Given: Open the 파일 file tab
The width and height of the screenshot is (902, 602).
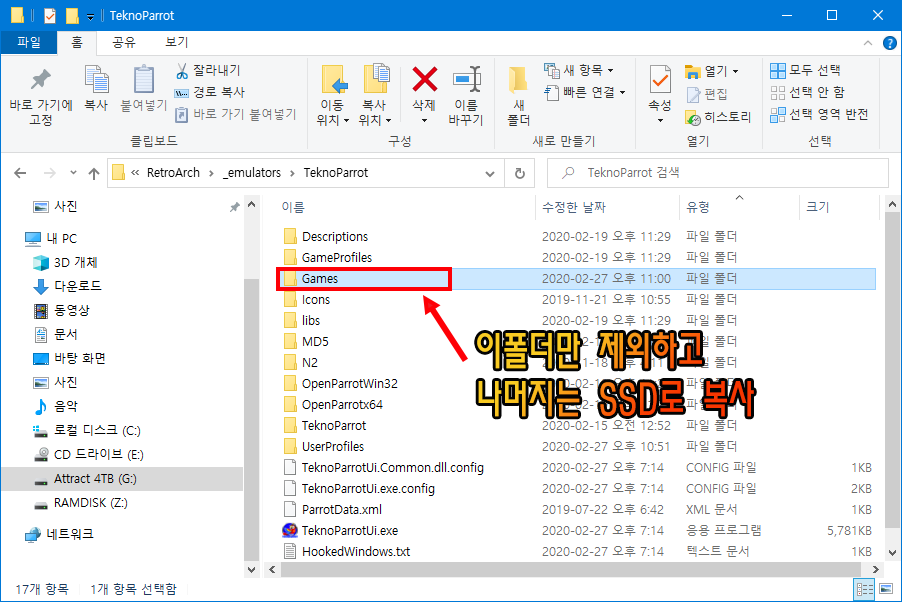Looking at the screenshot, I should (29, 43).
